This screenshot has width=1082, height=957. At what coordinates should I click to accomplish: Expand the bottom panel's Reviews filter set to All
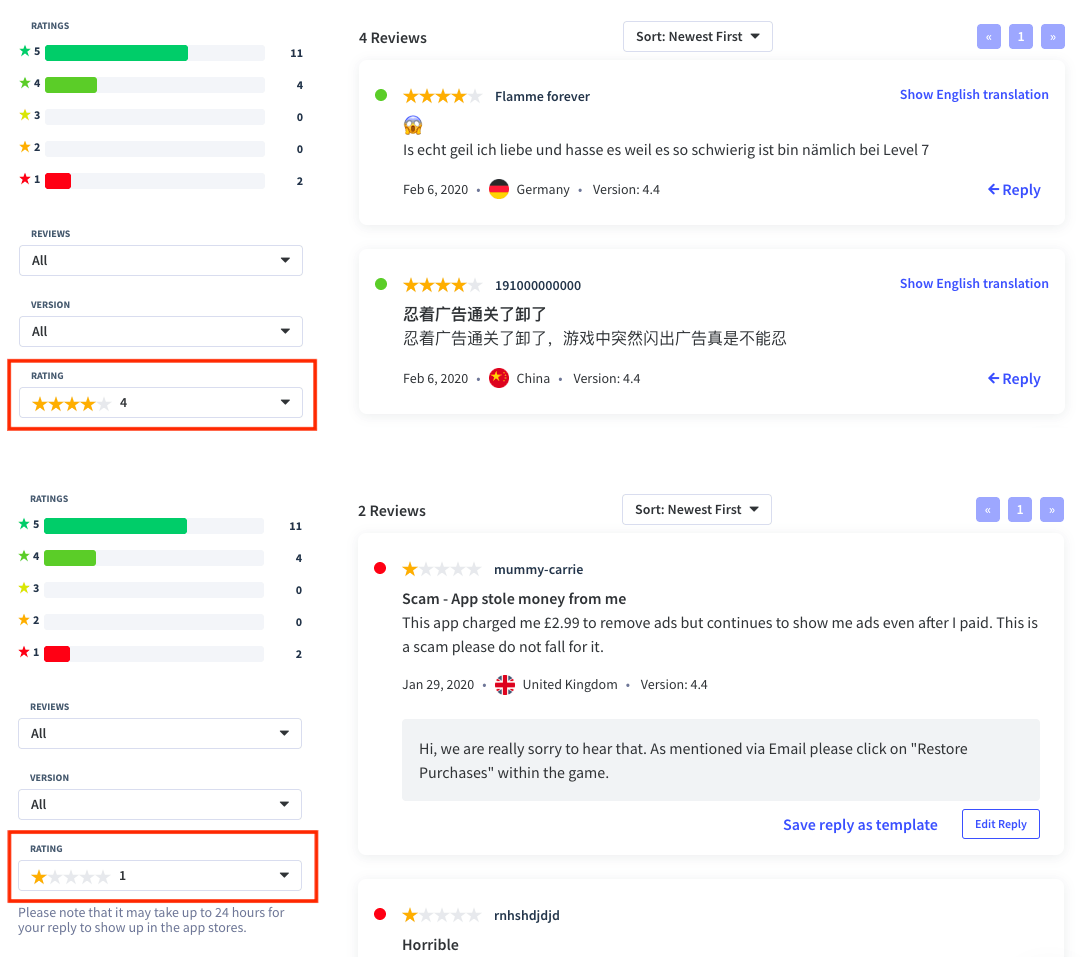[160, 733]
